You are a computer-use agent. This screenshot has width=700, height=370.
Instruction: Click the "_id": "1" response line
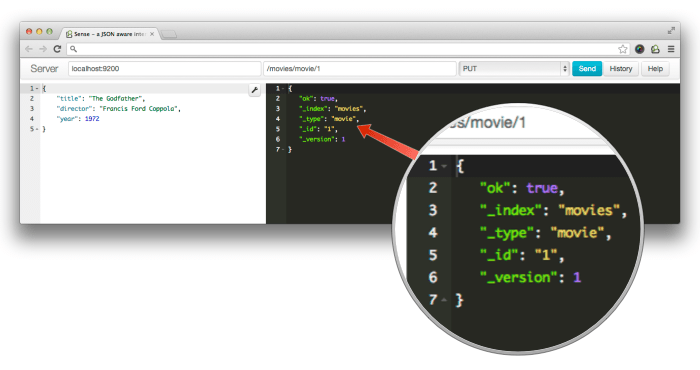tap(318, 129)
